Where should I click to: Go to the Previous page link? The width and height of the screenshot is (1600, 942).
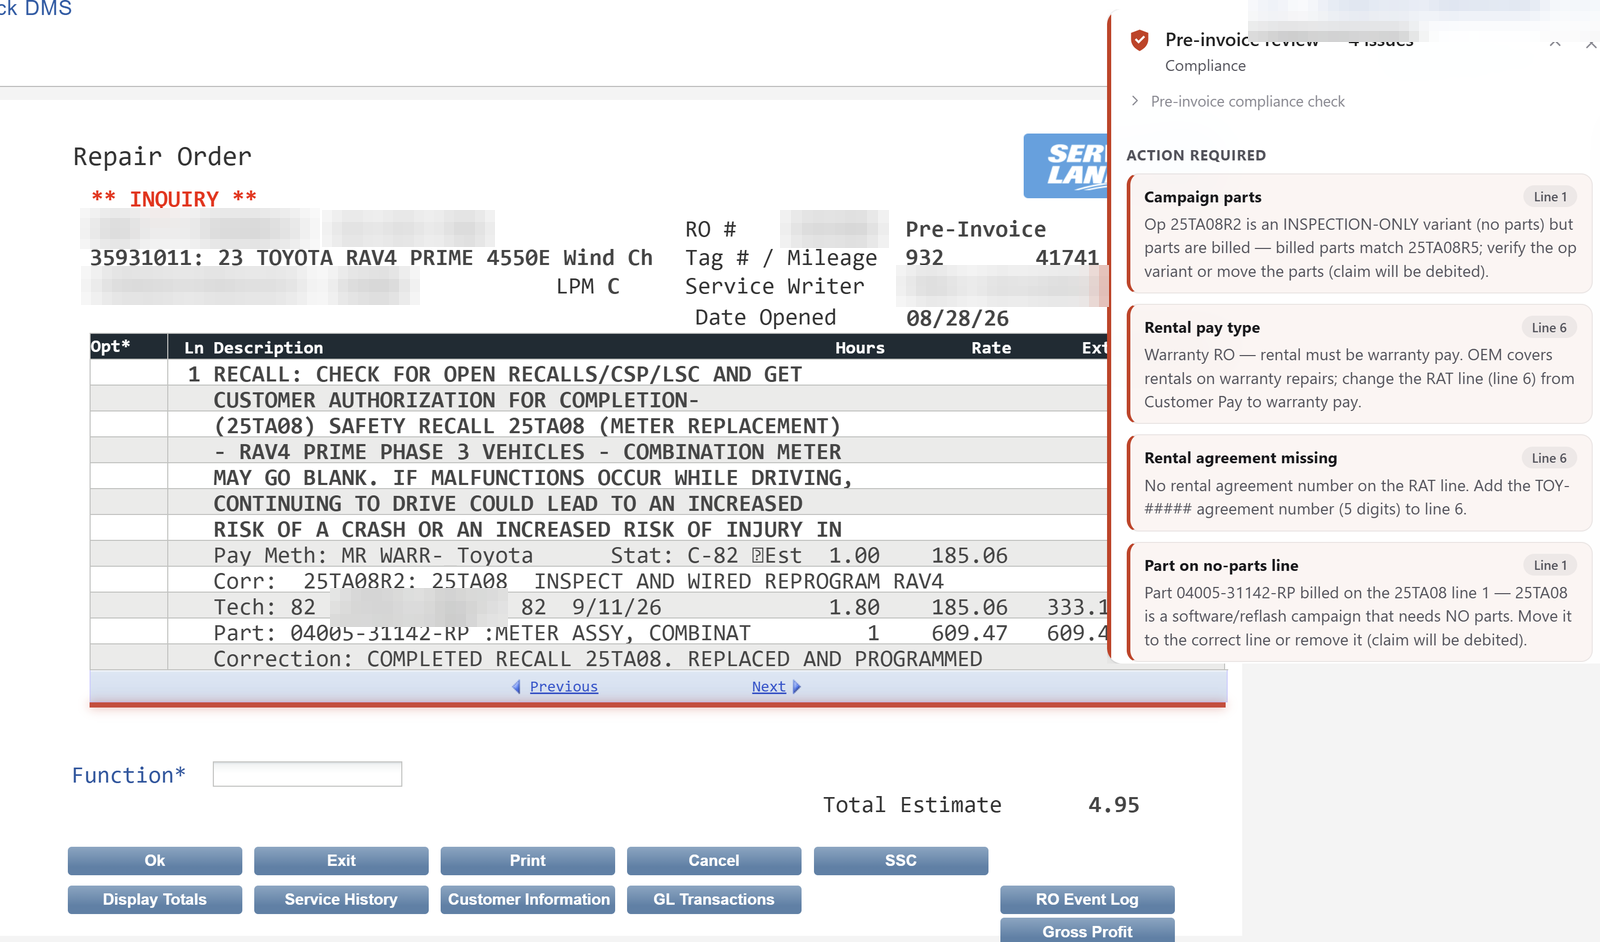tap(563, 687)
